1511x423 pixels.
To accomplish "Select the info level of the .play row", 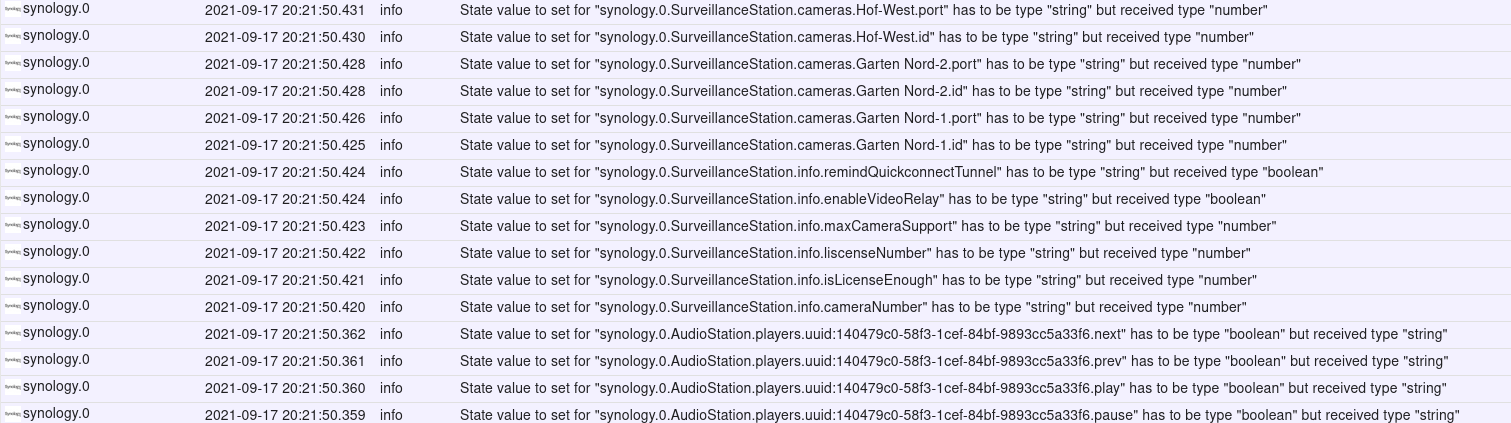I will (x=391, y=388).
